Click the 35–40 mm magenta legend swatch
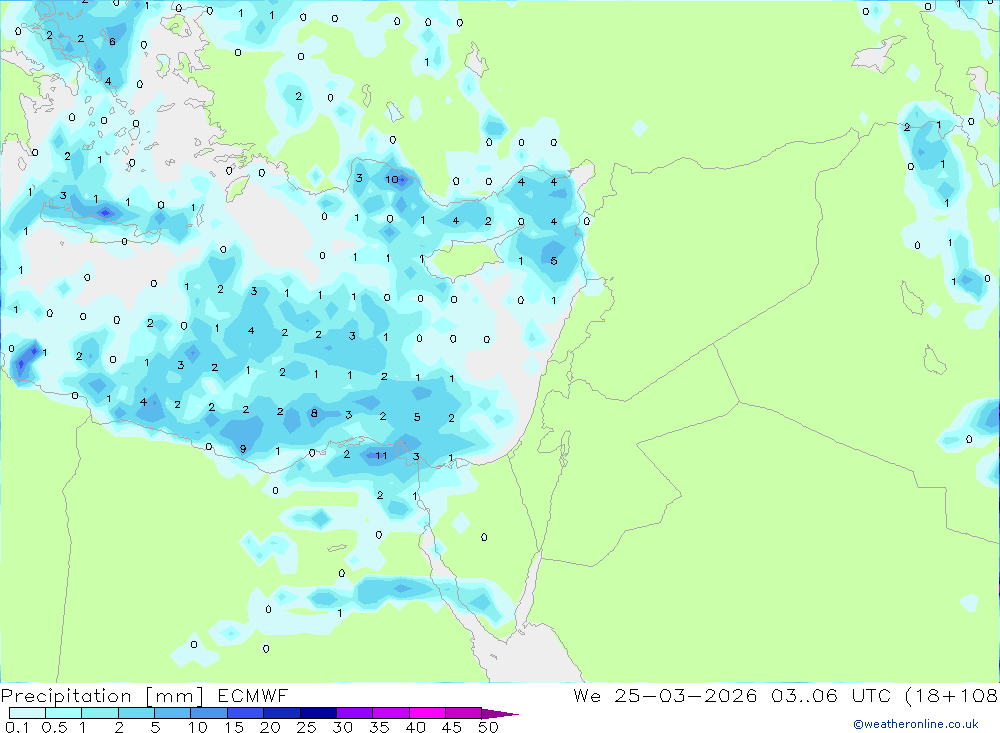This screenshot has width=1000, height=733. pyautogui.click(x=390, y=713)
